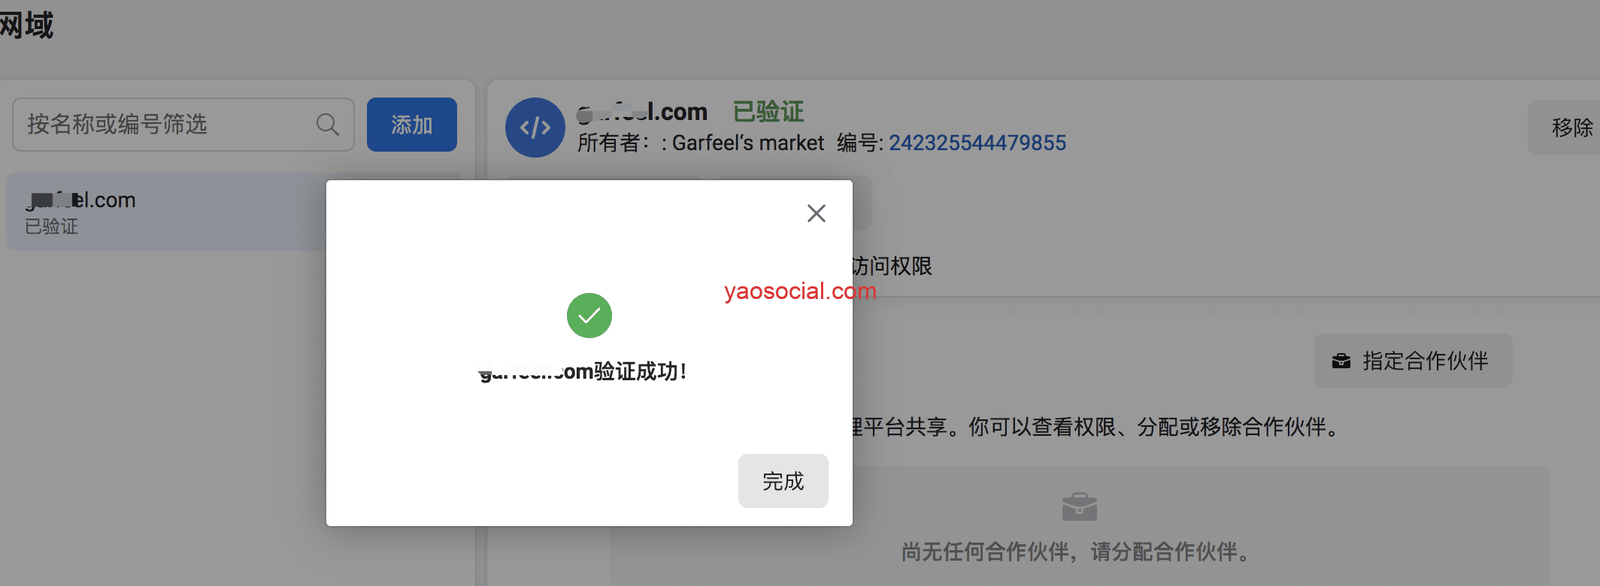The width and height of the screenshot is (1600, 586).
Task: Click the Garfeel's market owner name
Action: coord(748,143)
